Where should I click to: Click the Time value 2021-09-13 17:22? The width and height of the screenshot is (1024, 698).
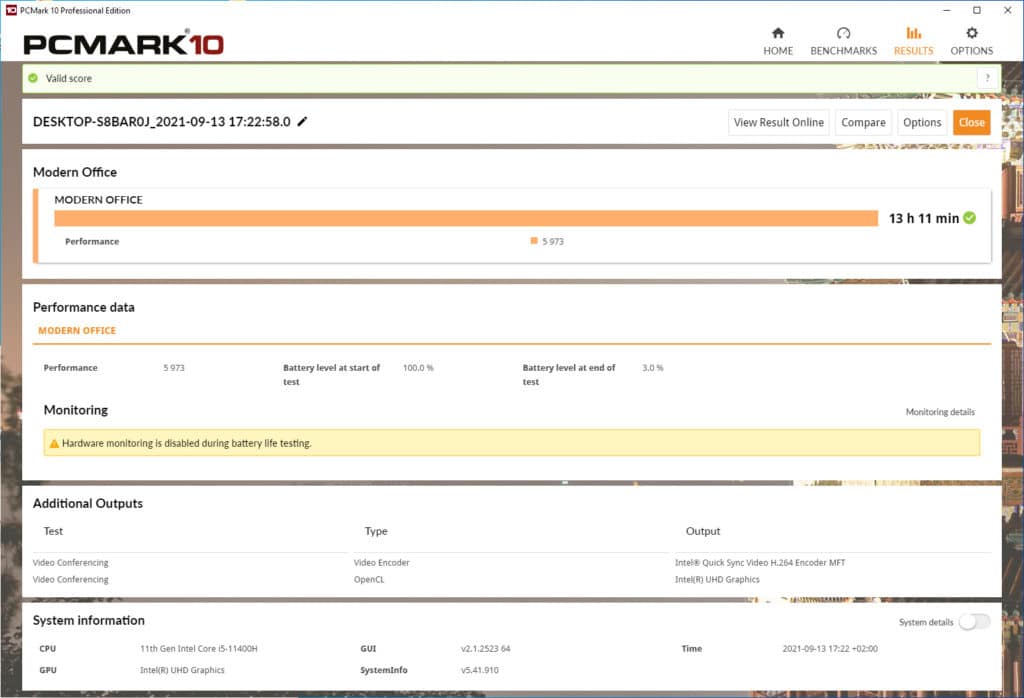[x=830, y=649]
